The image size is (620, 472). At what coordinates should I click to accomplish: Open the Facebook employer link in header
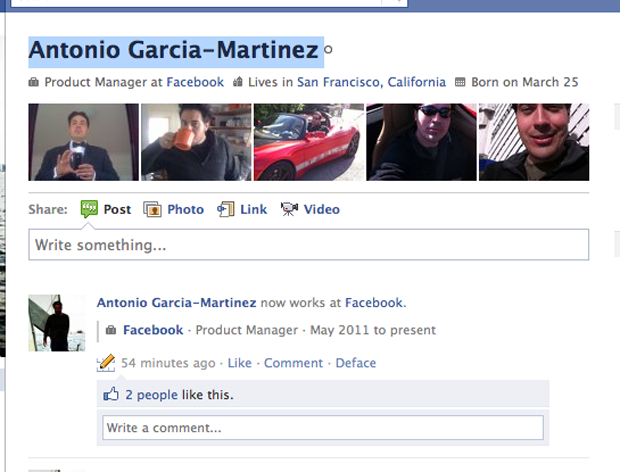click(x=195, y=82)
